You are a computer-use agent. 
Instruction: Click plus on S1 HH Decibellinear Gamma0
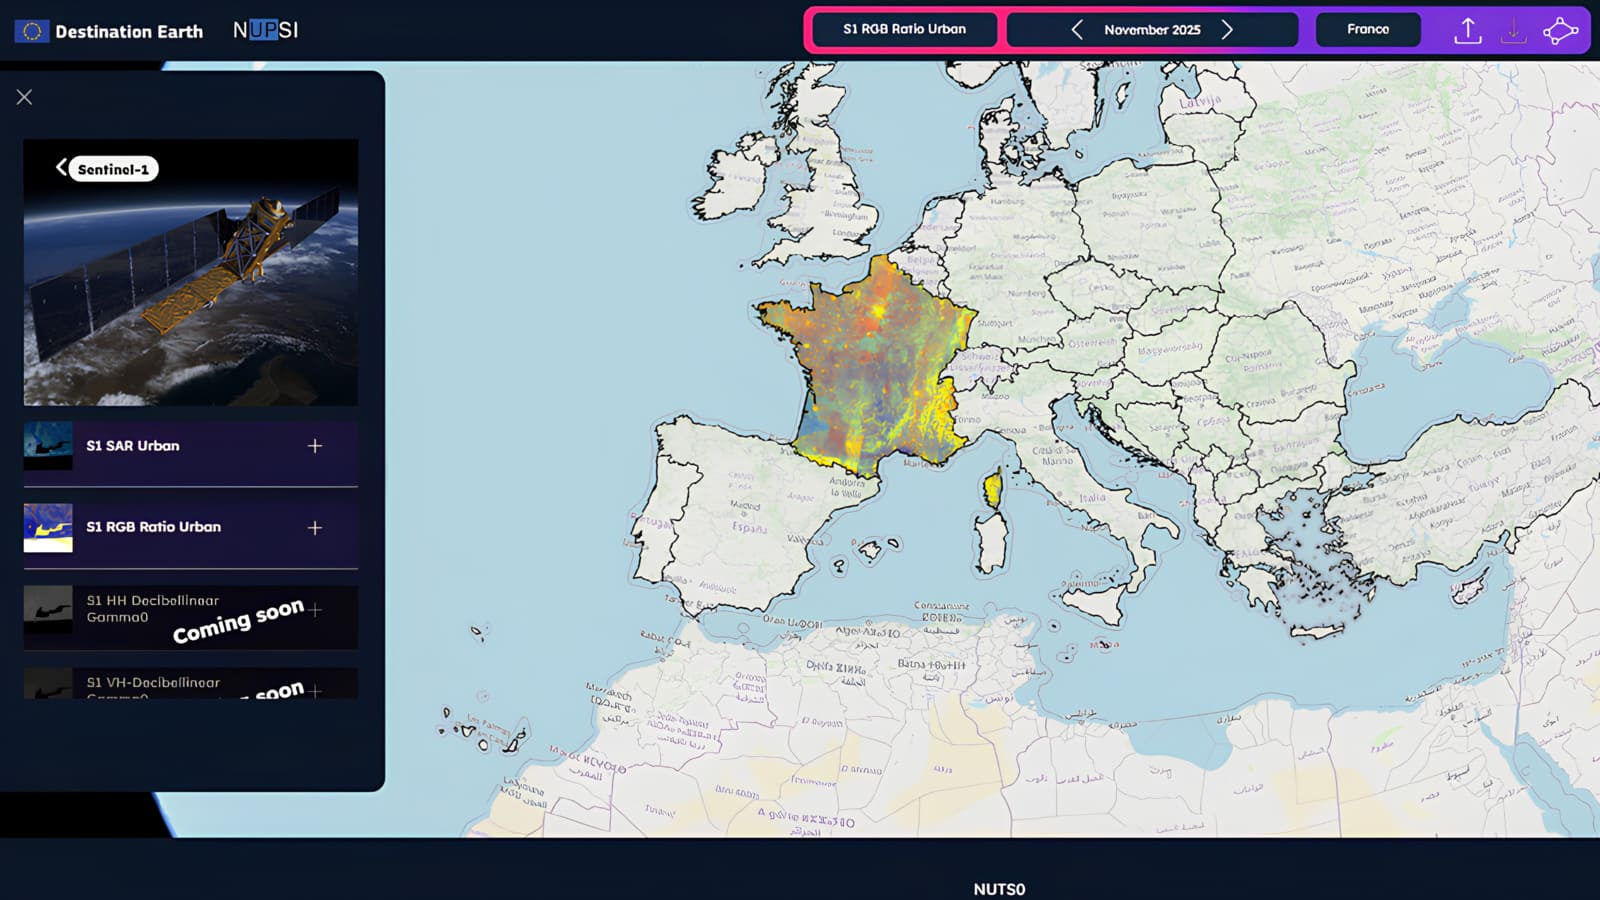click(315, 609)
